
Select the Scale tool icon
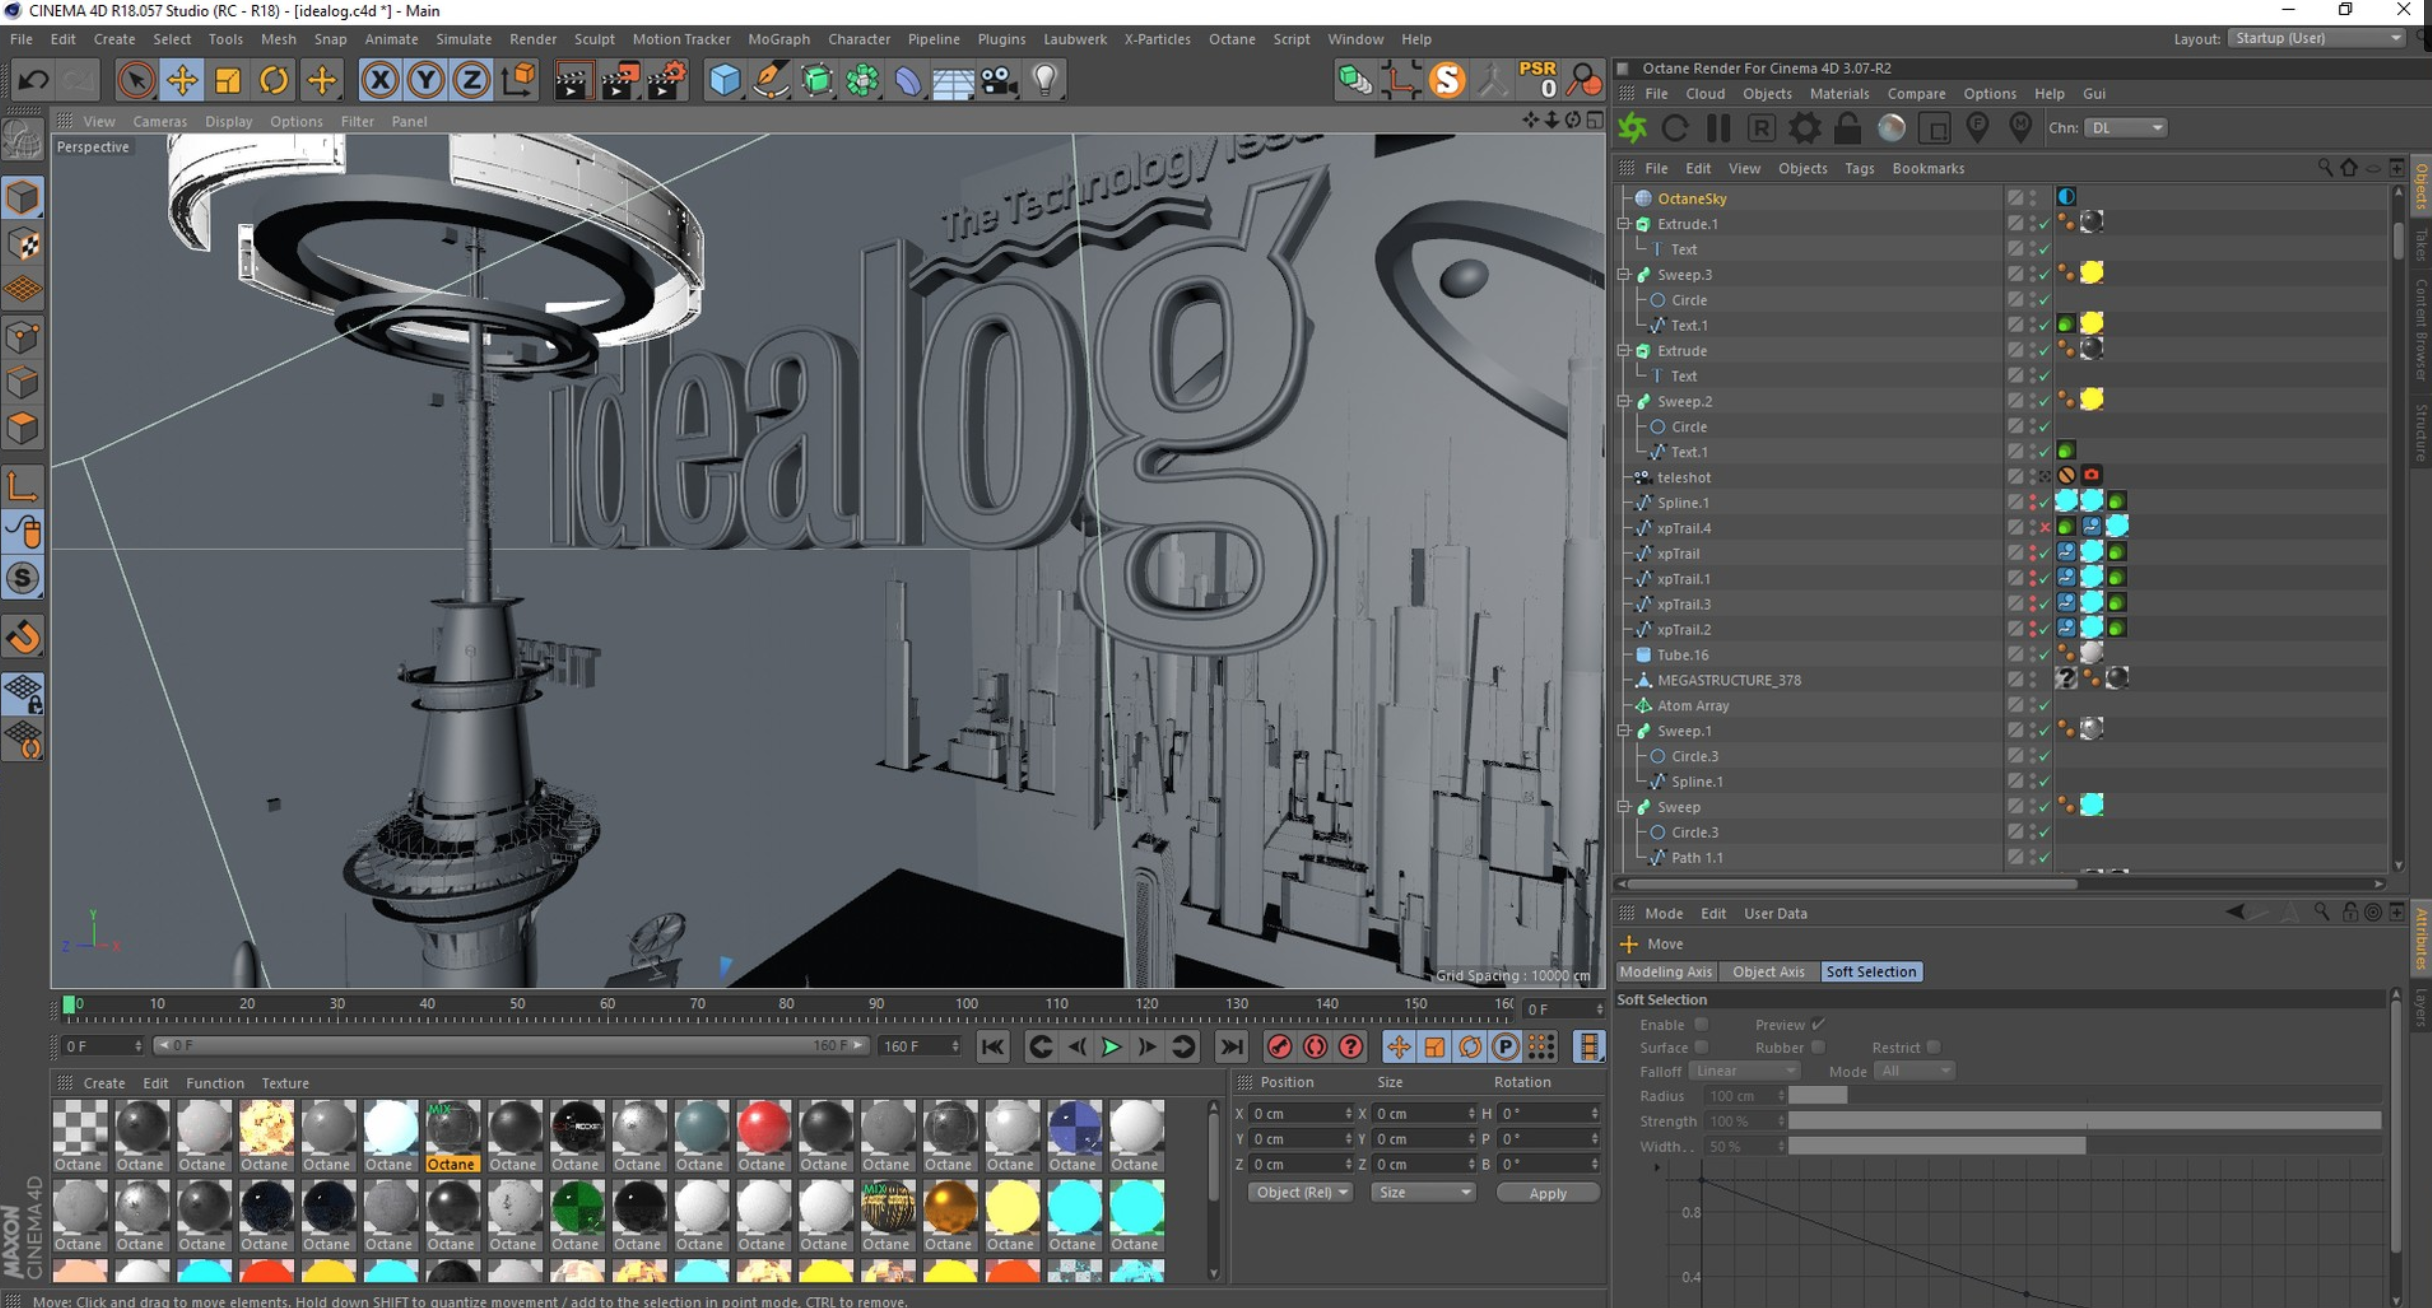coord(228,80)
